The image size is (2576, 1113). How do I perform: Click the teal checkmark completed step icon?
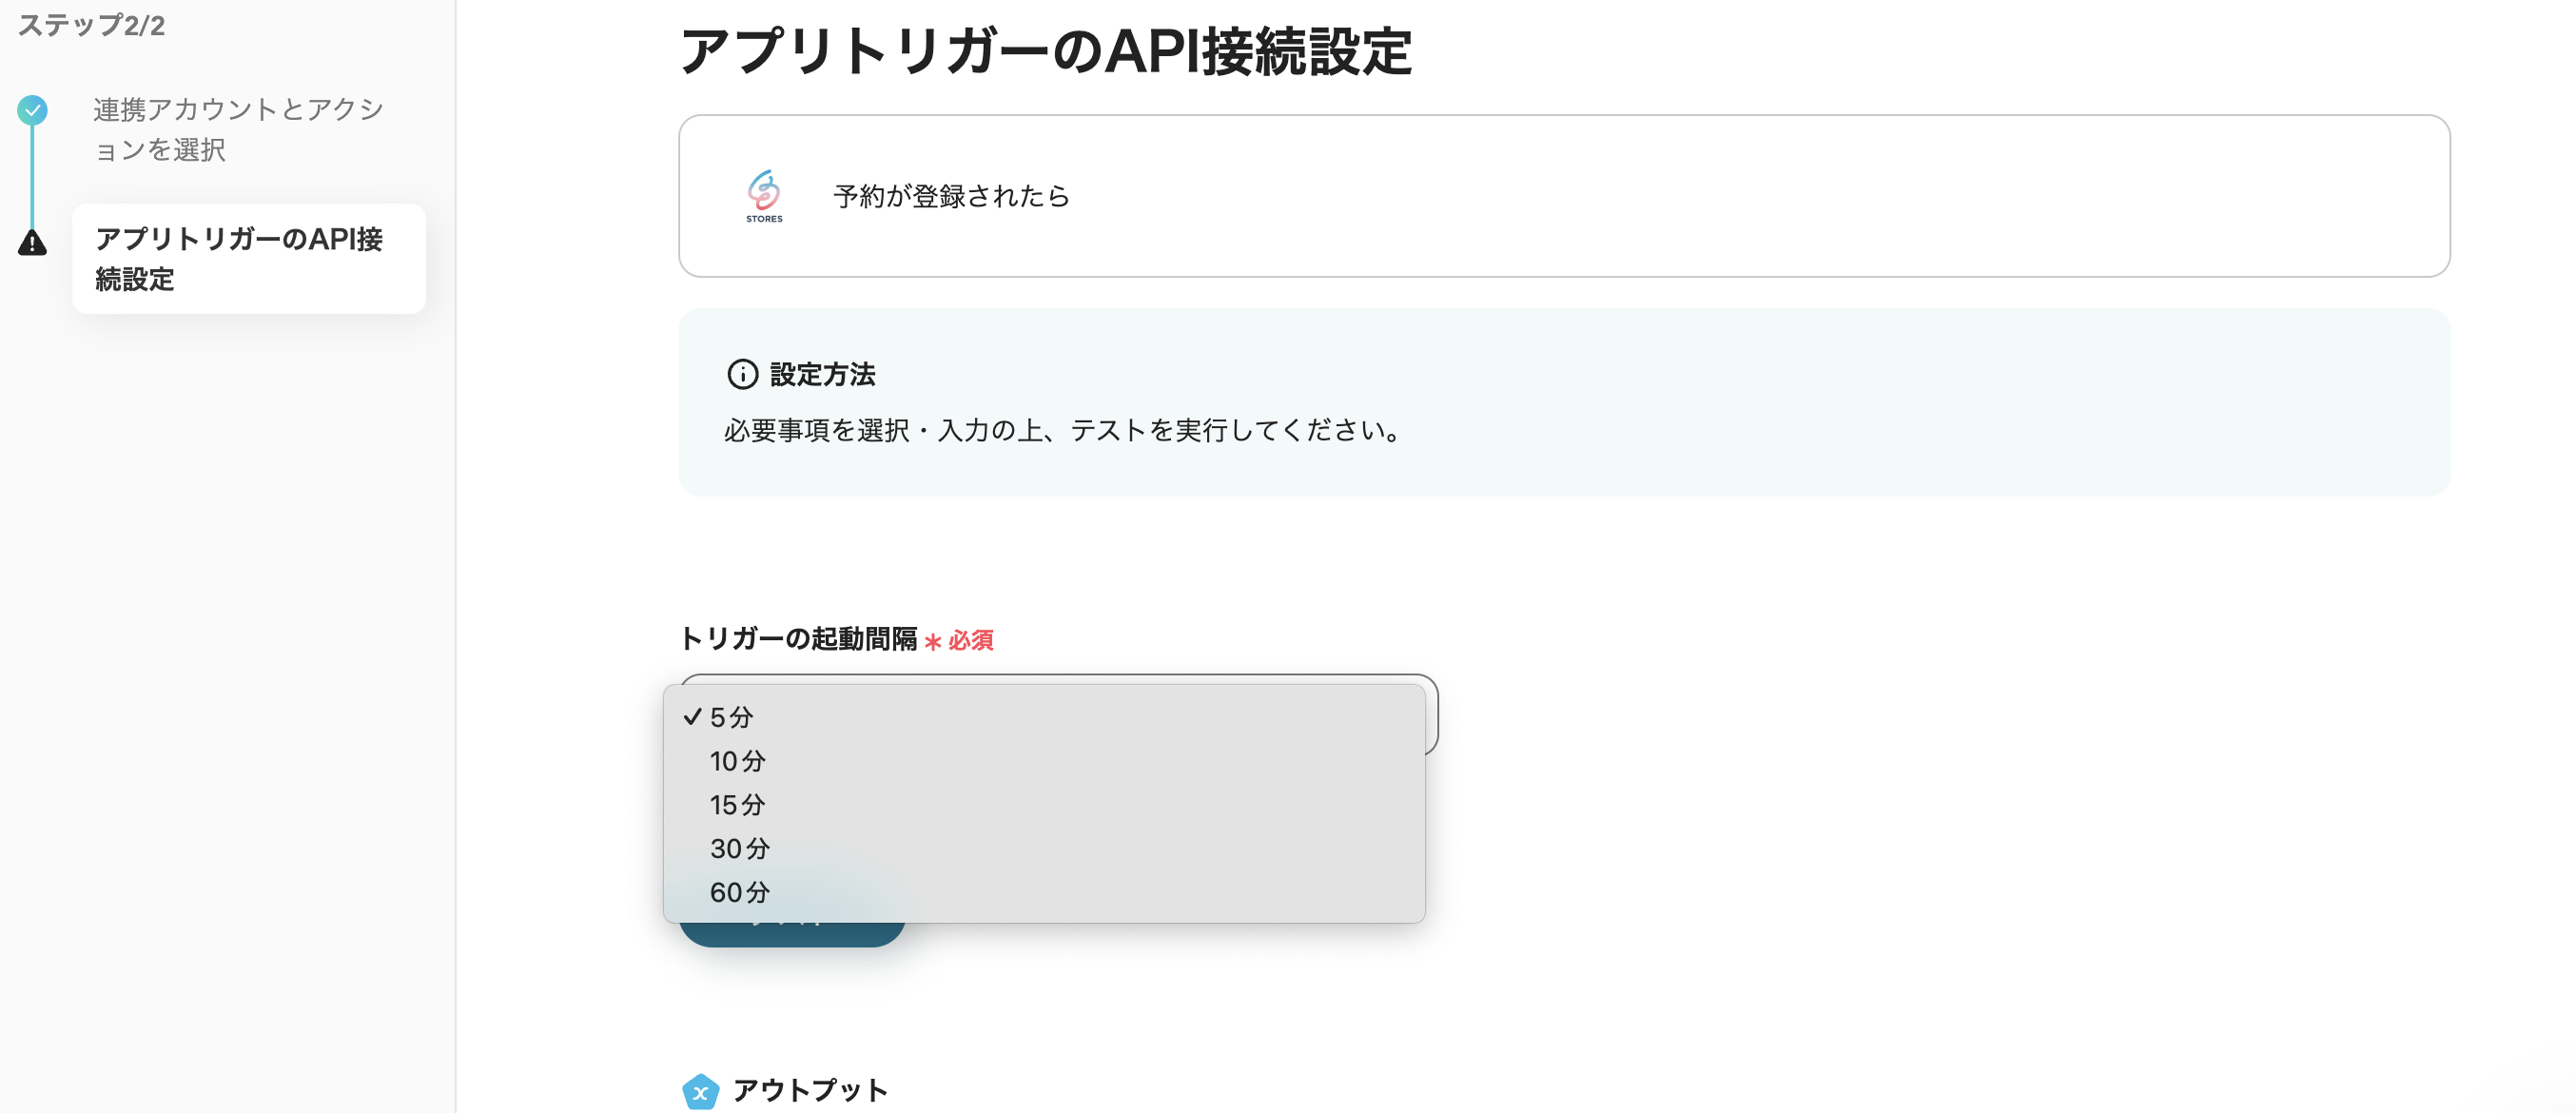pyautogui.click(x=32, y=109)
